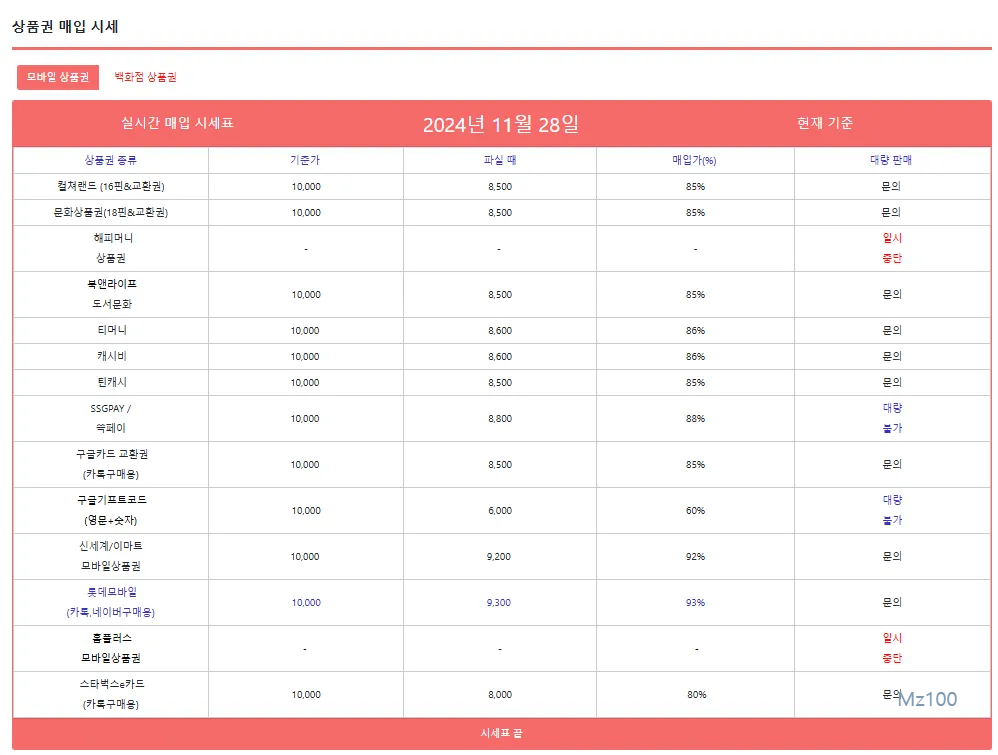998x755 pixels.
Task: Switch to the 백화점 상품권 tab
Action: pos(145,77)
